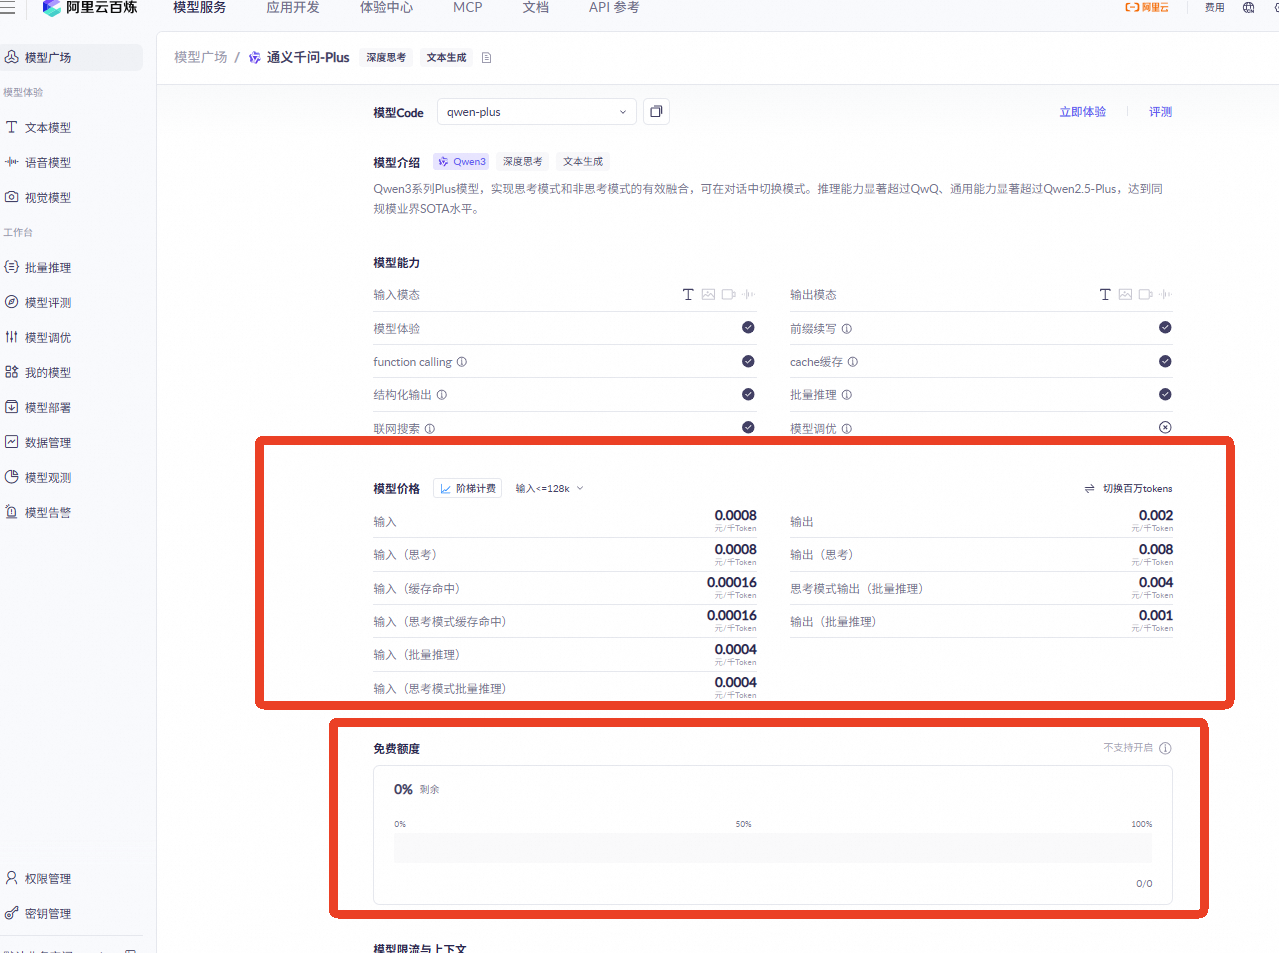This screenshot has height=953, width=1279.
Task: Click the 评测 link
Action: (x=1160, y=112)
